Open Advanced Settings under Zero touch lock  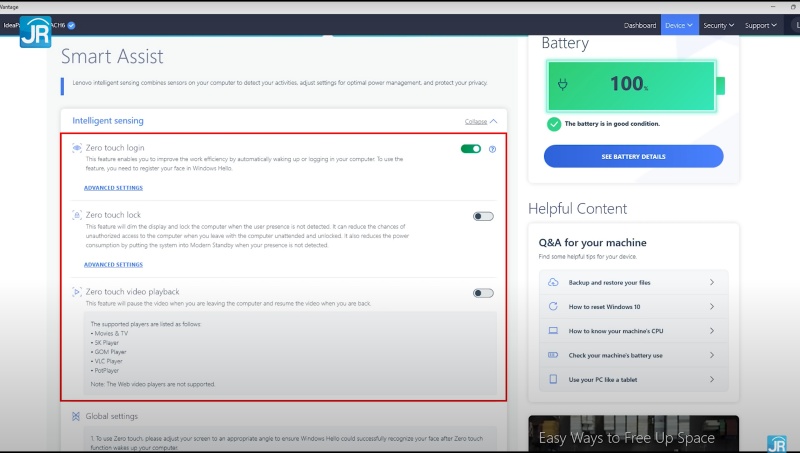112,264
